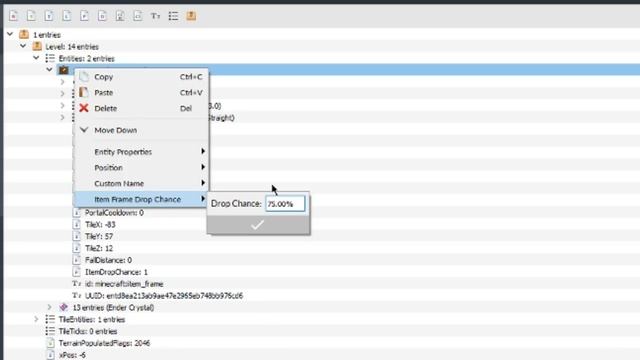
Task: Click the list icon beside 'TileEntities: 1 entries'
Action: click(x=50, y=319)
